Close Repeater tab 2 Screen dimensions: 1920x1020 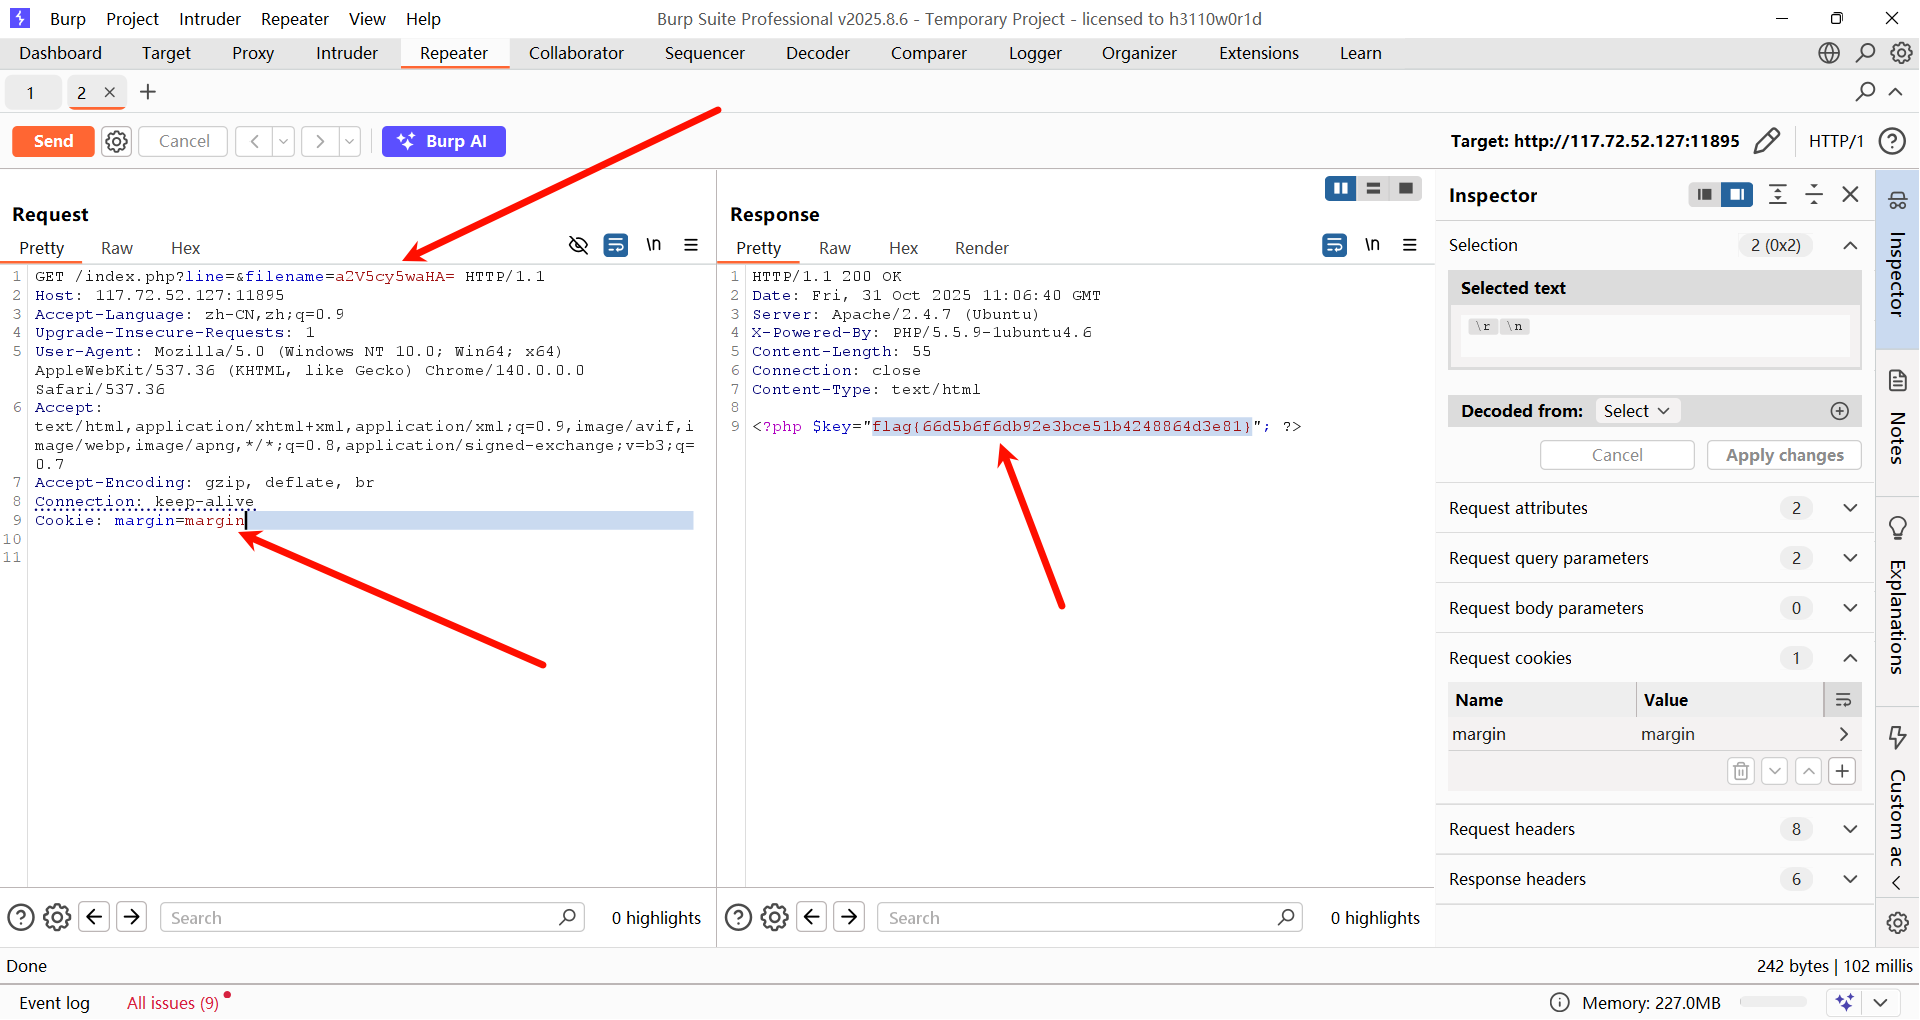110,92
